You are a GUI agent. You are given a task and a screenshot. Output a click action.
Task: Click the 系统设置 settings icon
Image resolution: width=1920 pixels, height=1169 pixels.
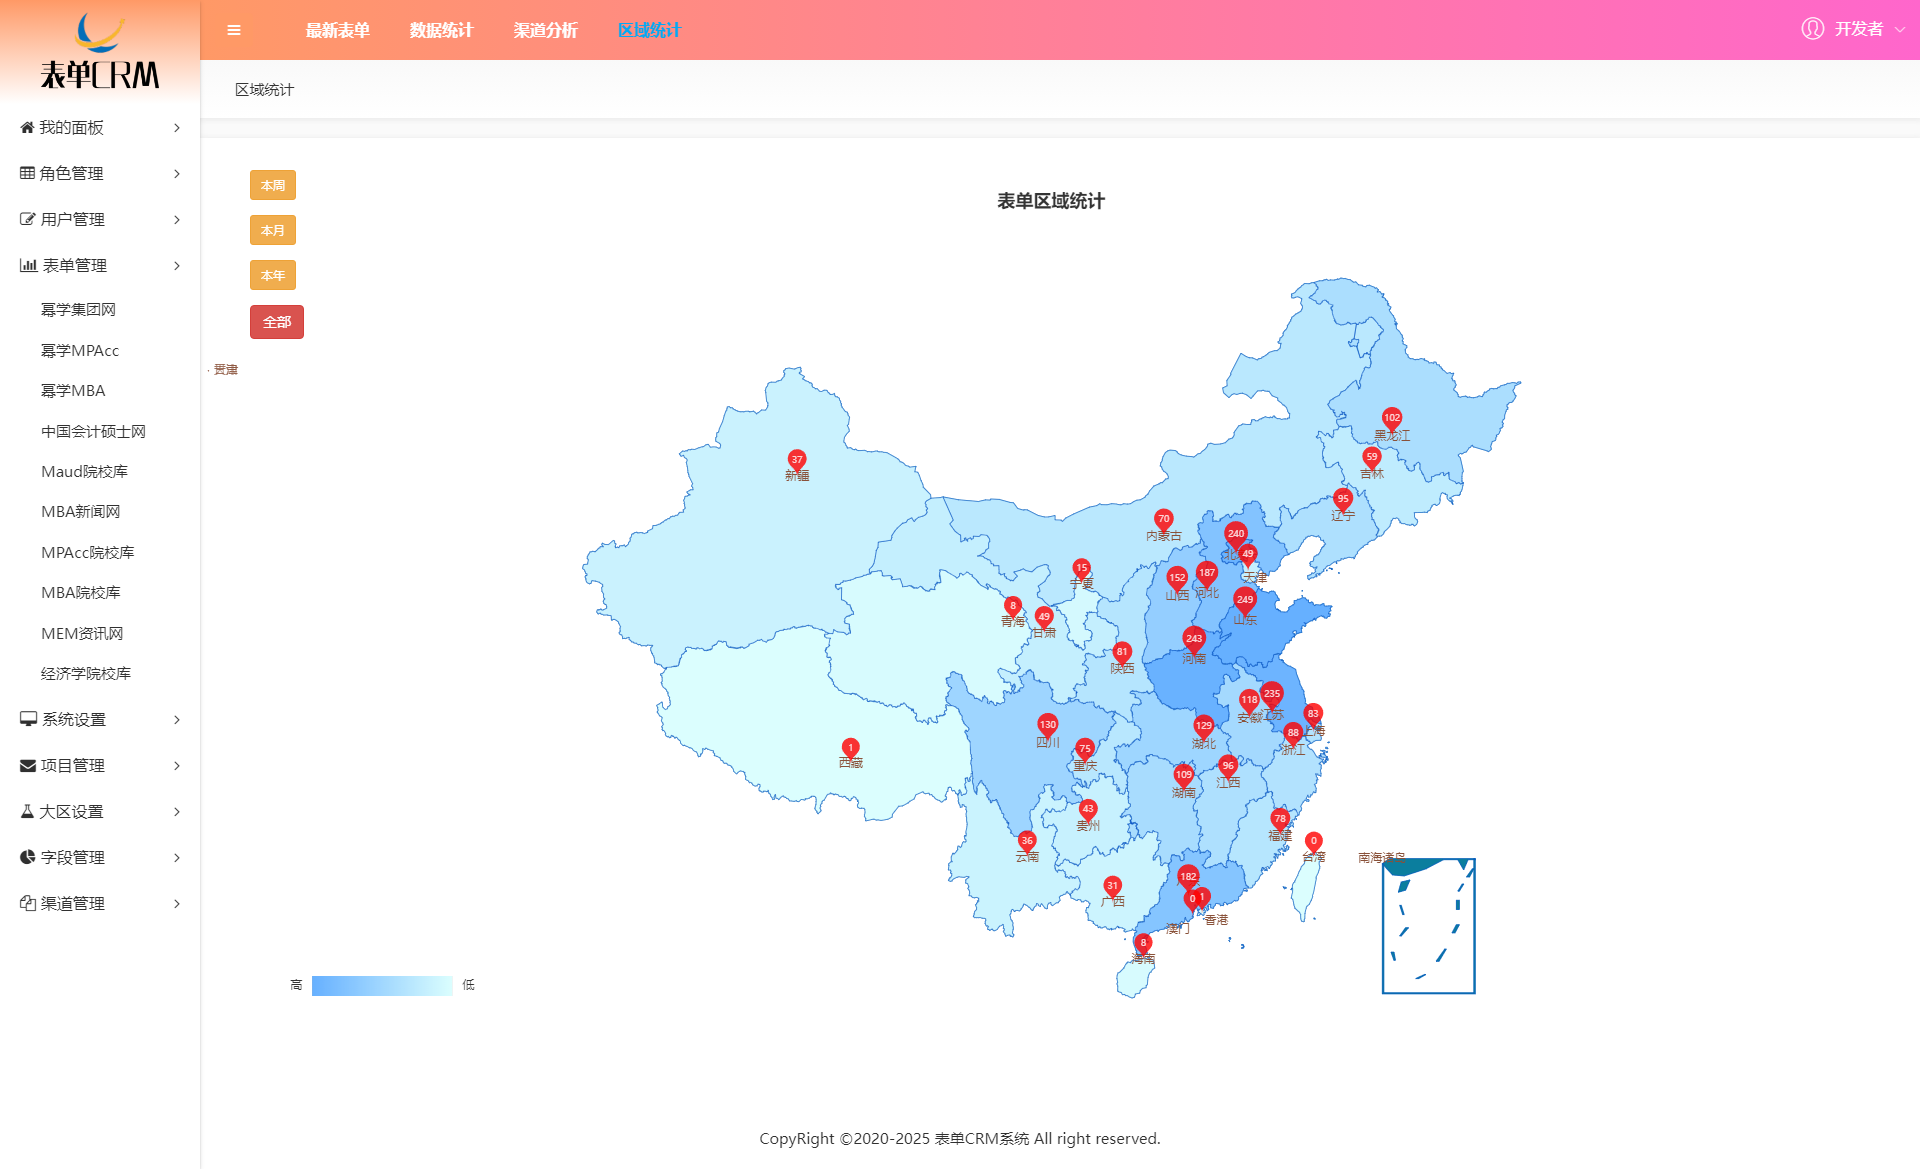(27, 719)
